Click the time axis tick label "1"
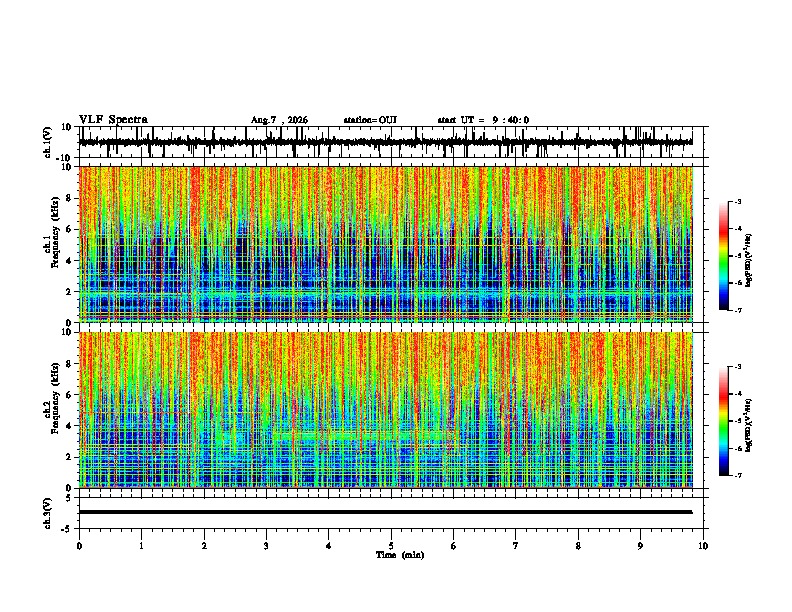 pos(141,546)
